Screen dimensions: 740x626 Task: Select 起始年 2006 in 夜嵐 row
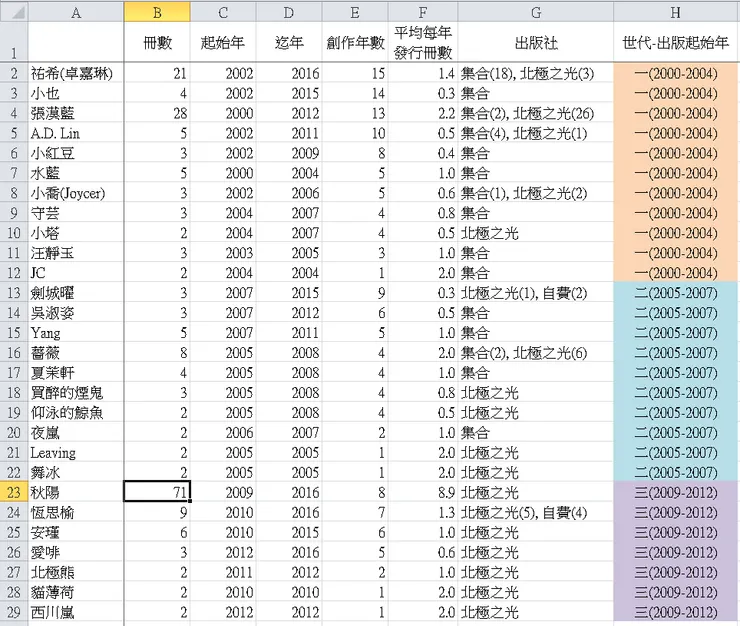223,432
